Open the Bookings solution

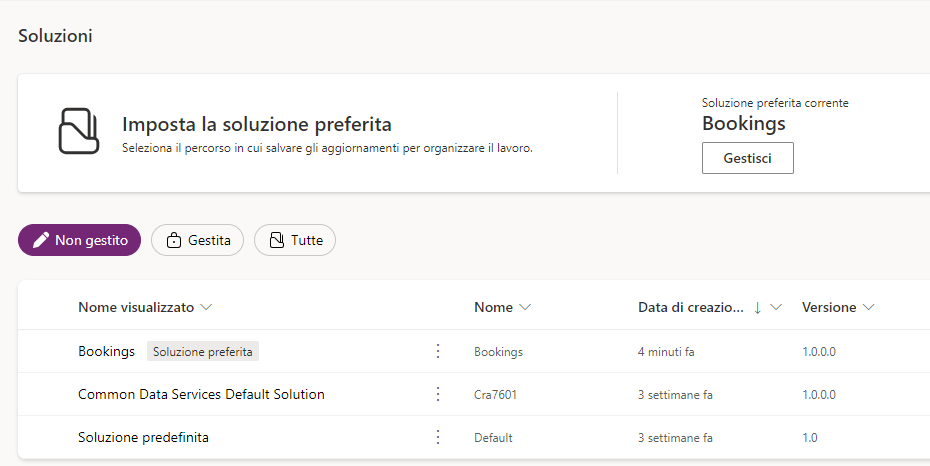tap(106, 351)
